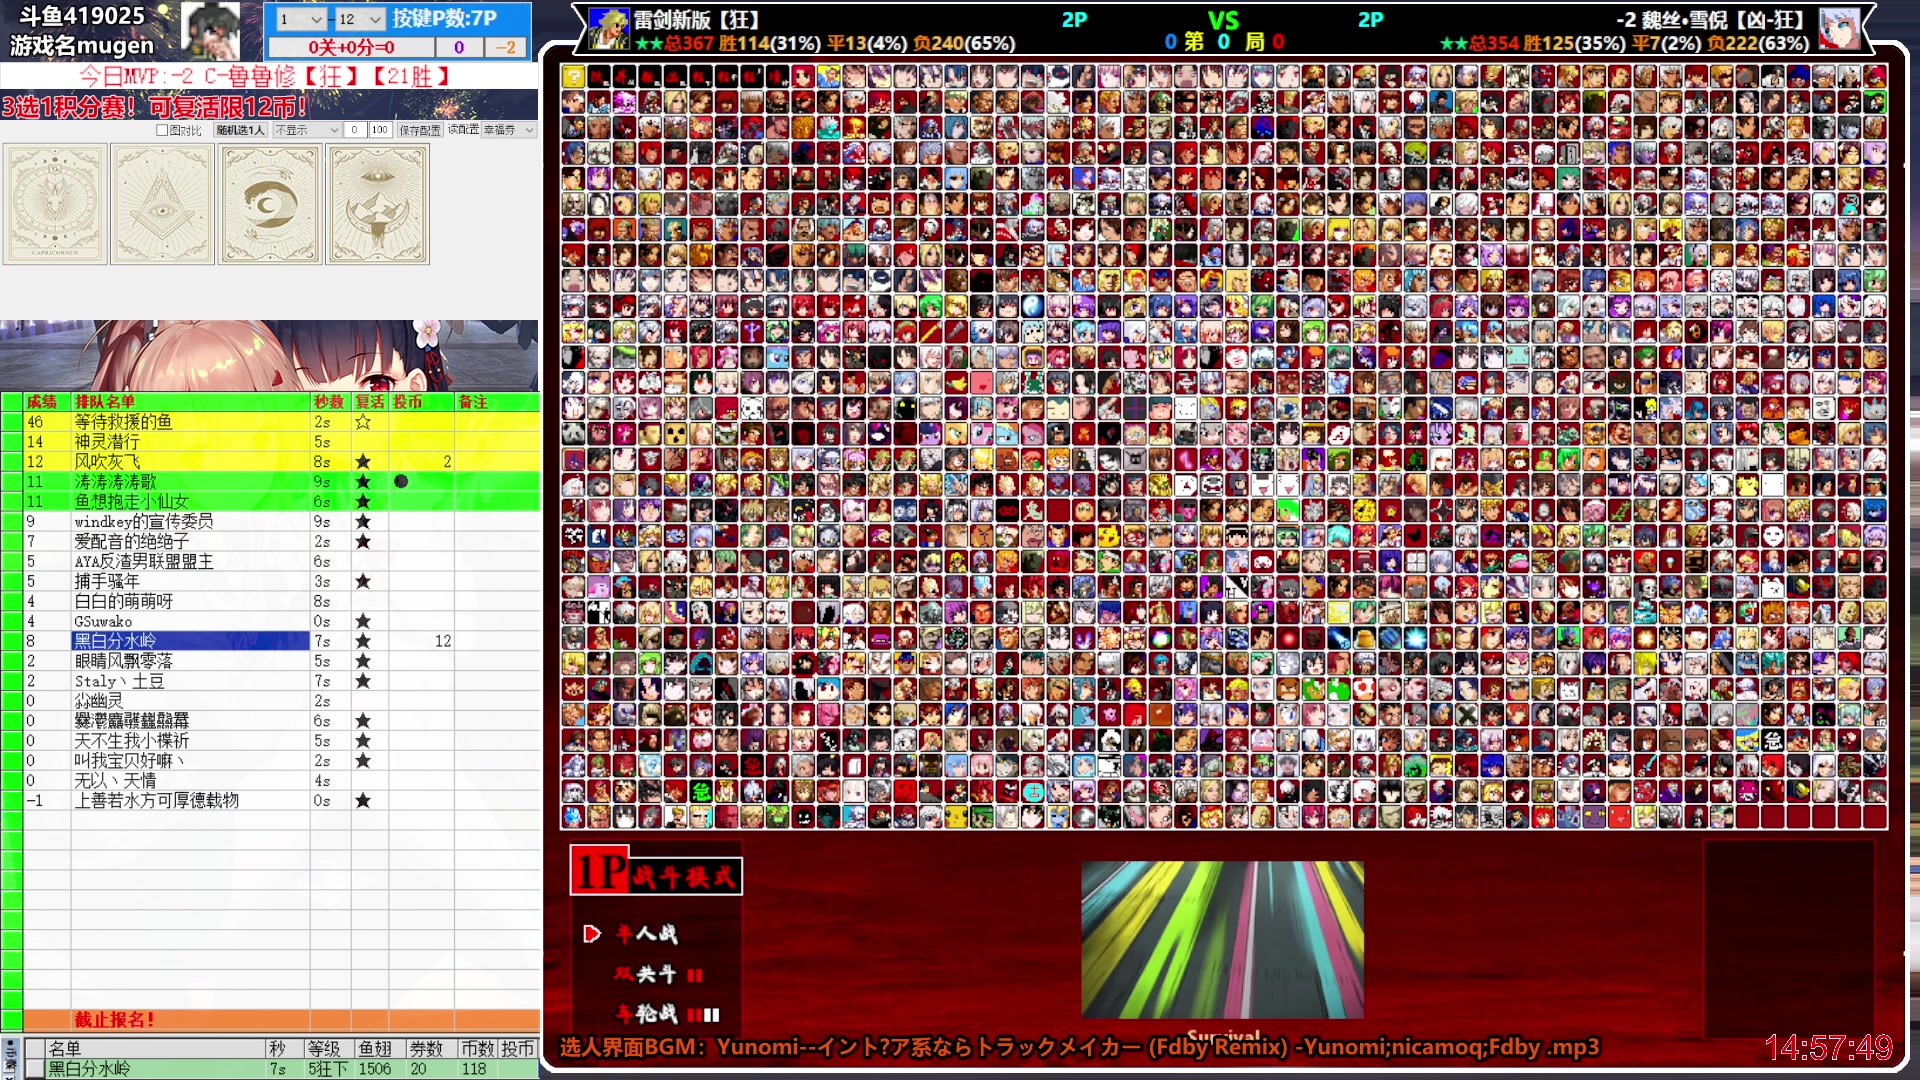Click the 保存配置 button
The height and width of the screenshot is (1080, 1920).
pos(420,130)
